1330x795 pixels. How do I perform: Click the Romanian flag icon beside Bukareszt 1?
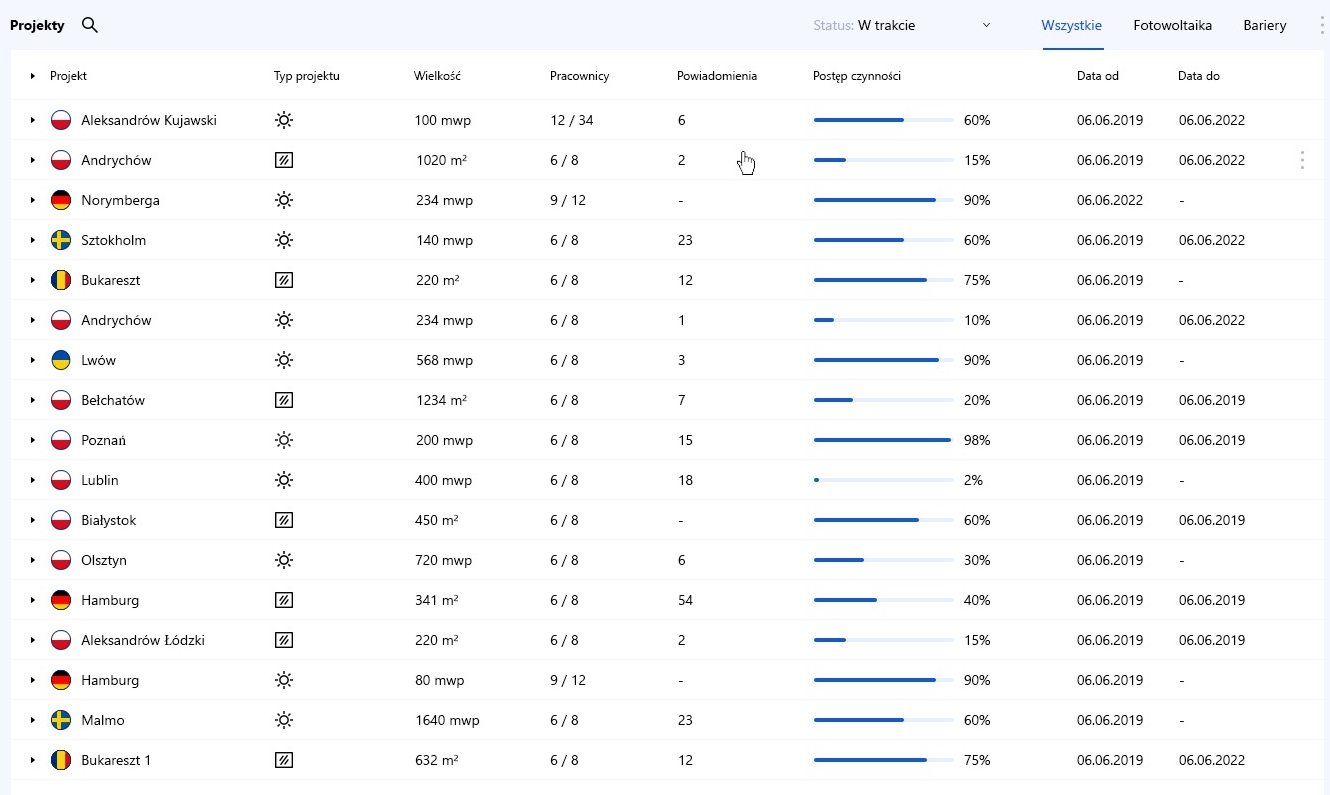point(61,760)
